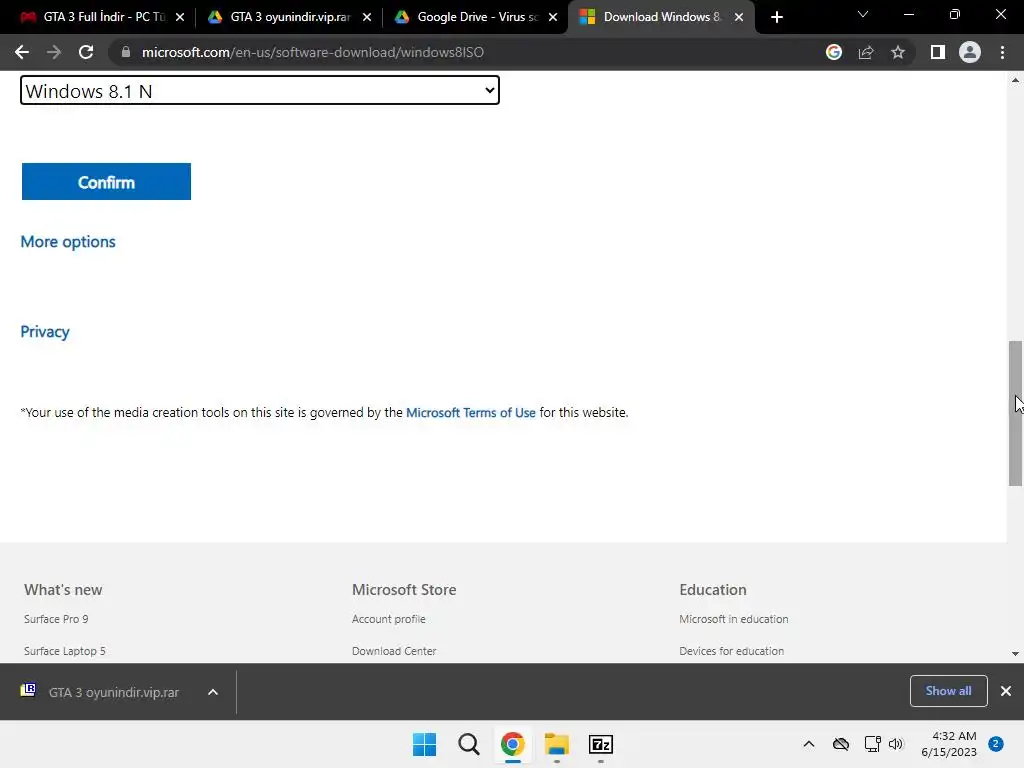
Task: Go back to the previous page
Action: tap(22, 52)
